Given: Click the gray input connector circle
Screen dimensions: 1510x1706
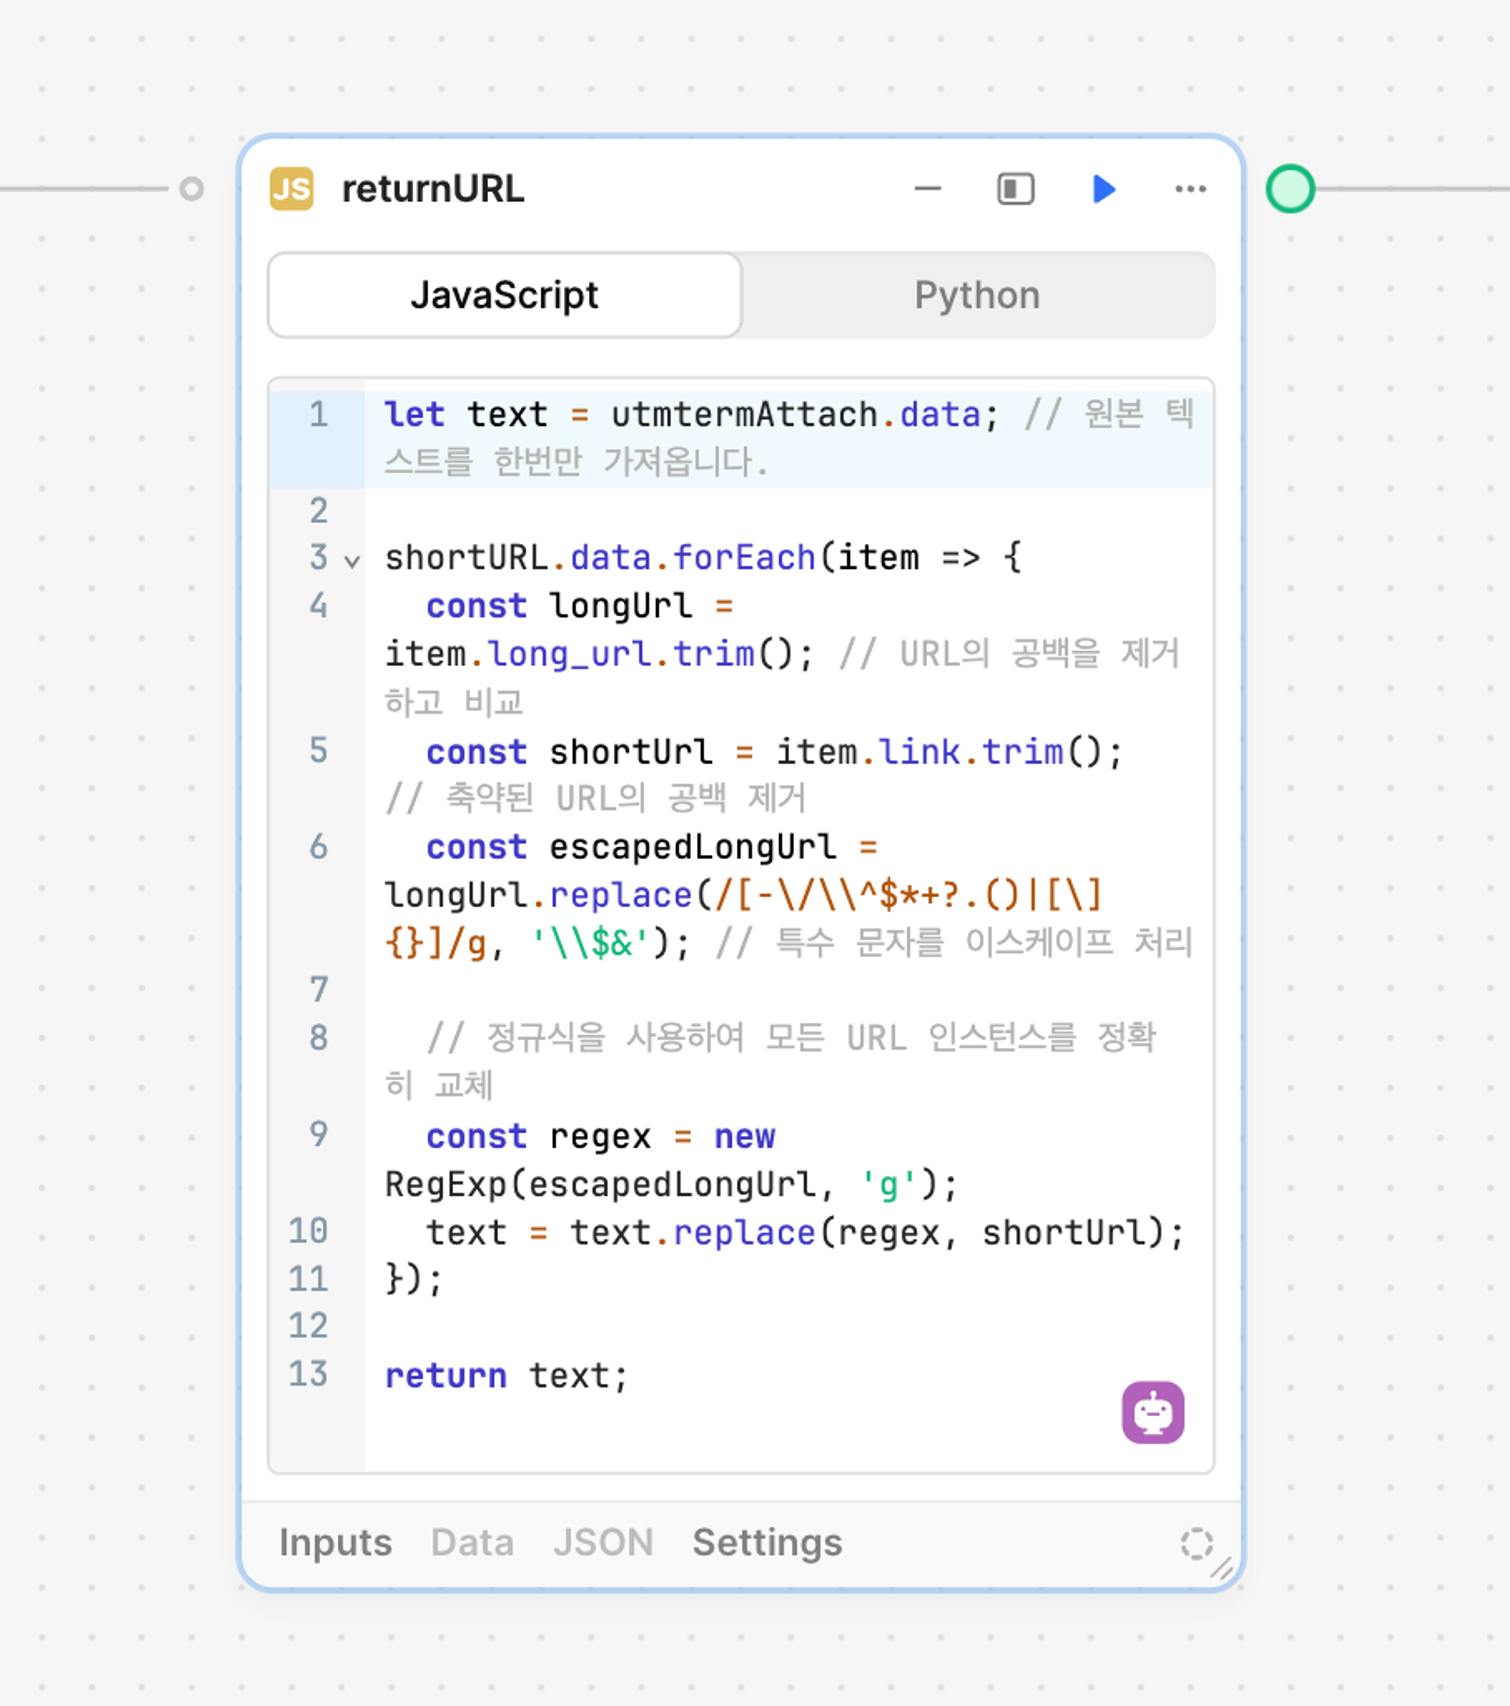Looking at the screenshot, I should pyautogui.click(x=191, y=189).
